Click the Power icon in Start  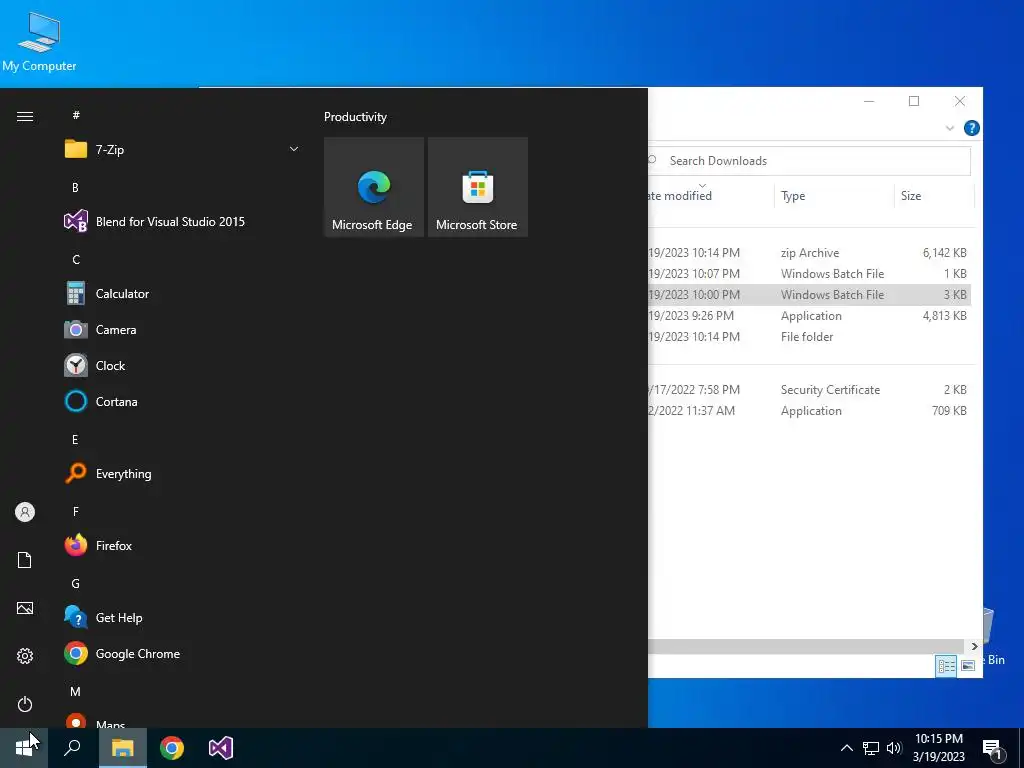pyautogui.click(x=25, y=704)
